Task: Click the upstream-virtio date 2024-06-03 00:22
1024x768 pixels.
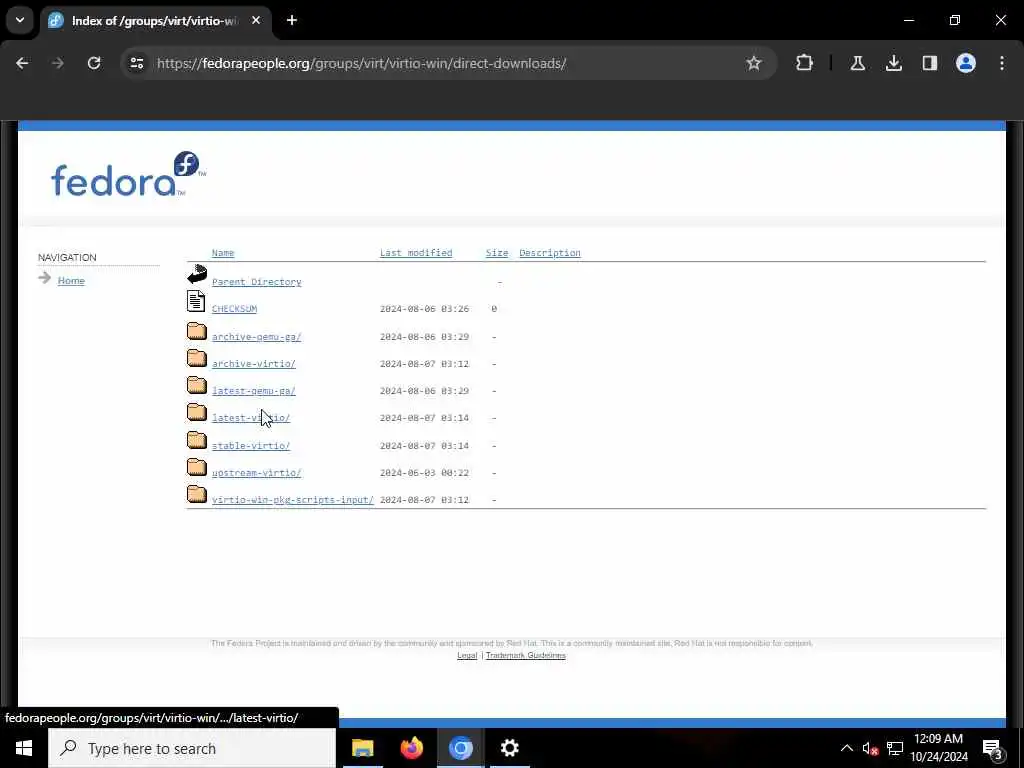Action: [424, 473]
